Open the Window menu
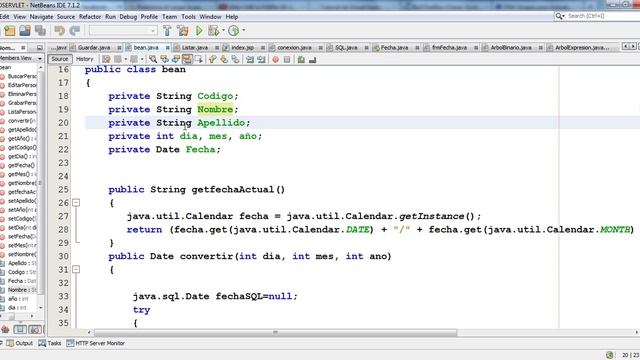 210,17
